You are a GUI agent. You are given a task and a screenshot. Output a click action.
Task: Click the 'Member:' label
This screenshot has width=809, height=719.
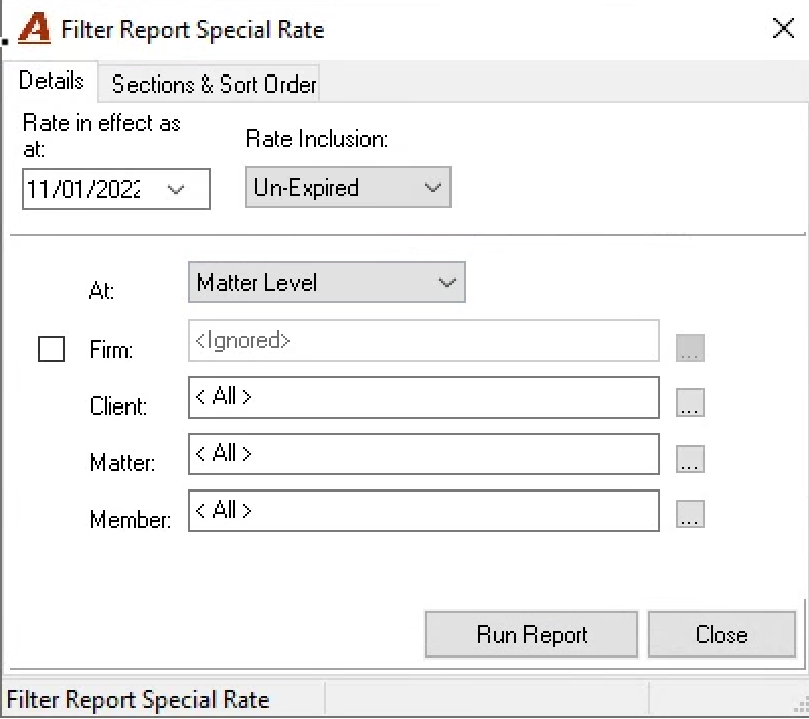pos(130,519)
